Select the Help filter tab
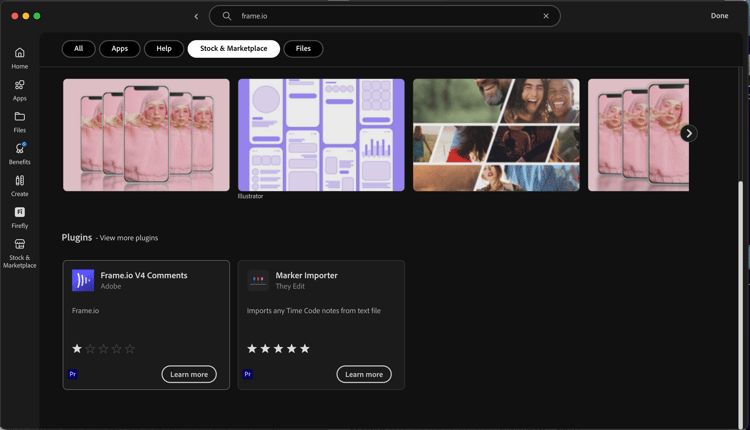This screenshot has height=430, width=750. [164, 49]
